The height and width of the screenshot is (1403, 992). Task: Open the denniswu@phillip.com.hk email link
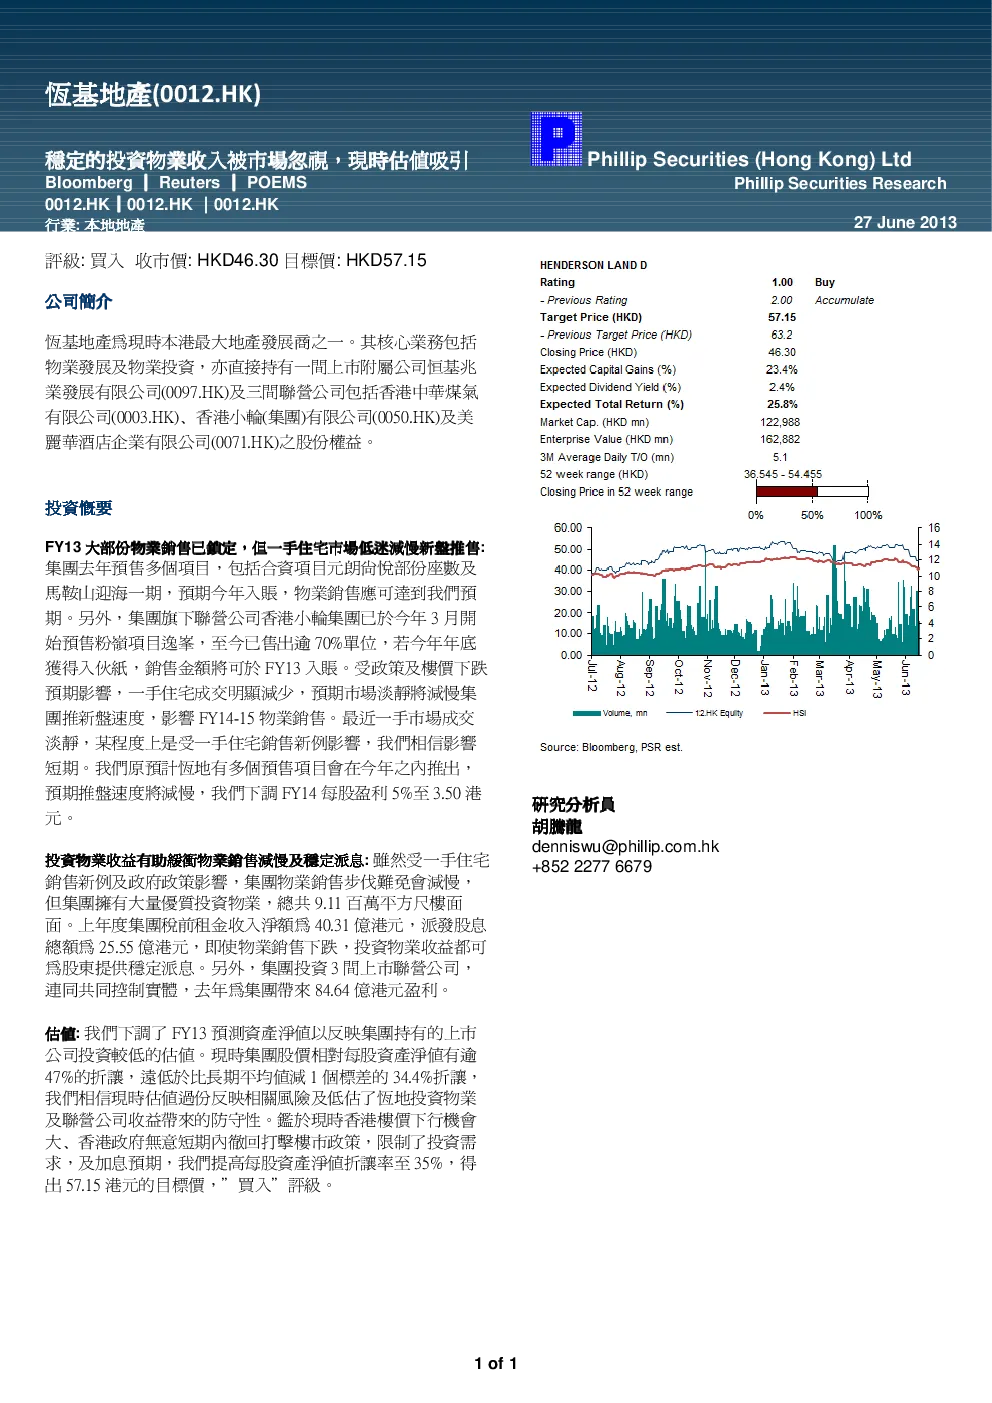[x=625, y=846]
